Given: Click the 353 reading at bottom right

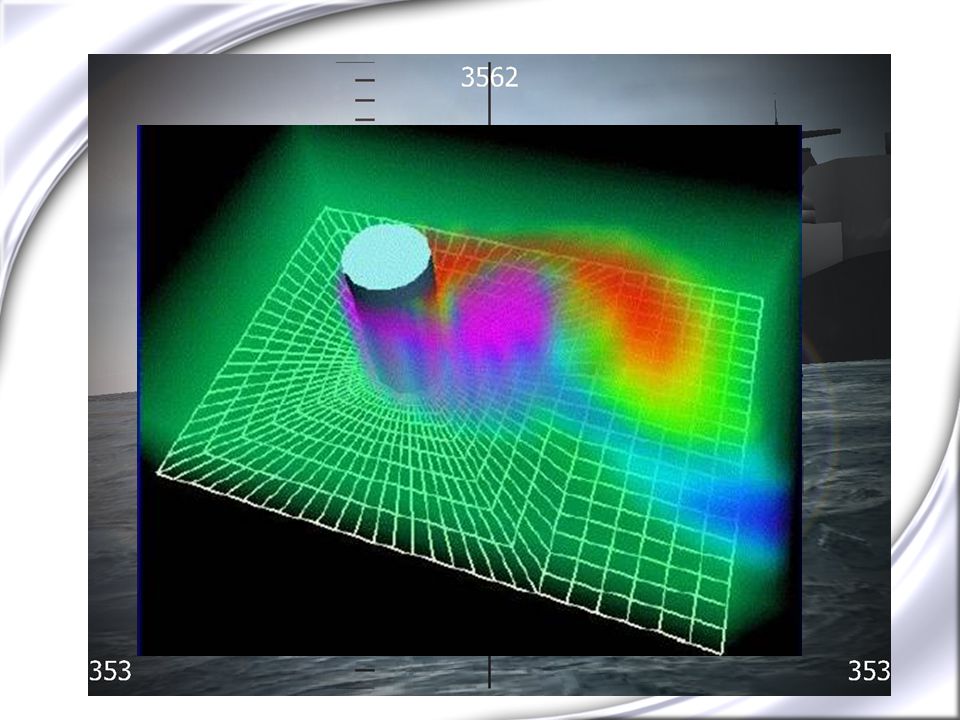Looking at the screenshot, I should pos(869,671).
